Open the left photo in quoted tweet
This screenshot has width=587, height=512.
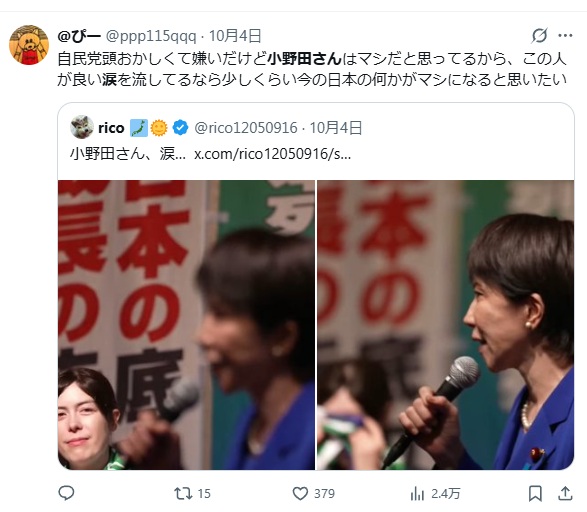coord(186,325)
